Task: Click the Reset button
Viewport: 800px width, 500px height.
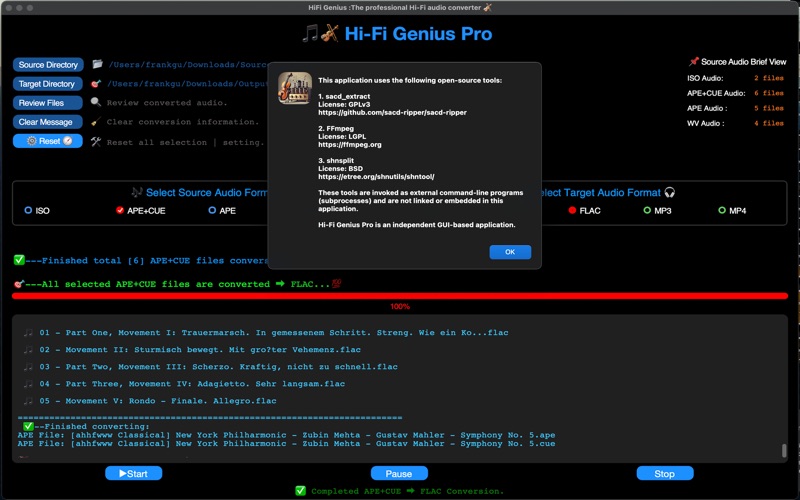Action: (x=47, y=141)
